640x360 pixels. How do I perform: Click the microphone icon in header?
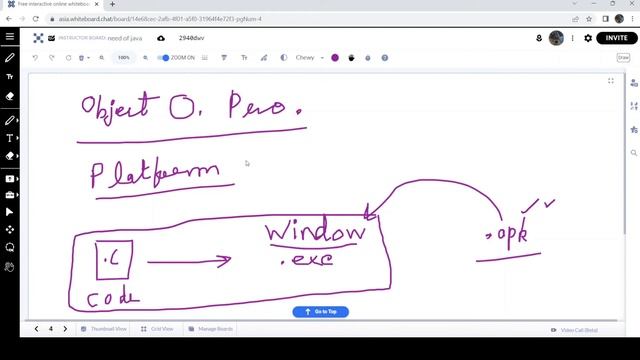coord(539,38)
